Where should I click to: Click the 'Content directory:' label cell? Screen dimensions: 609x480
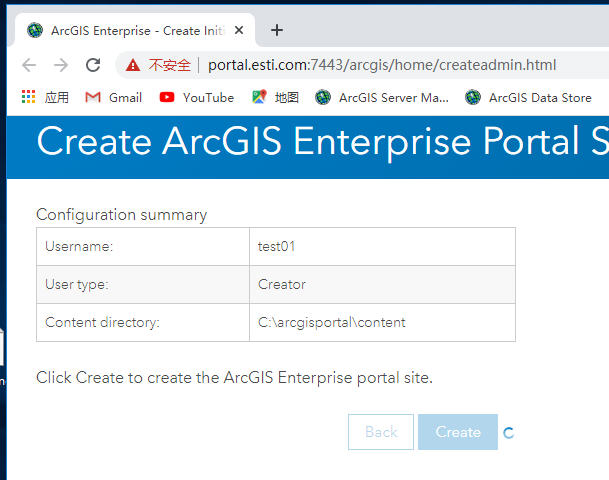coord(143,323)
